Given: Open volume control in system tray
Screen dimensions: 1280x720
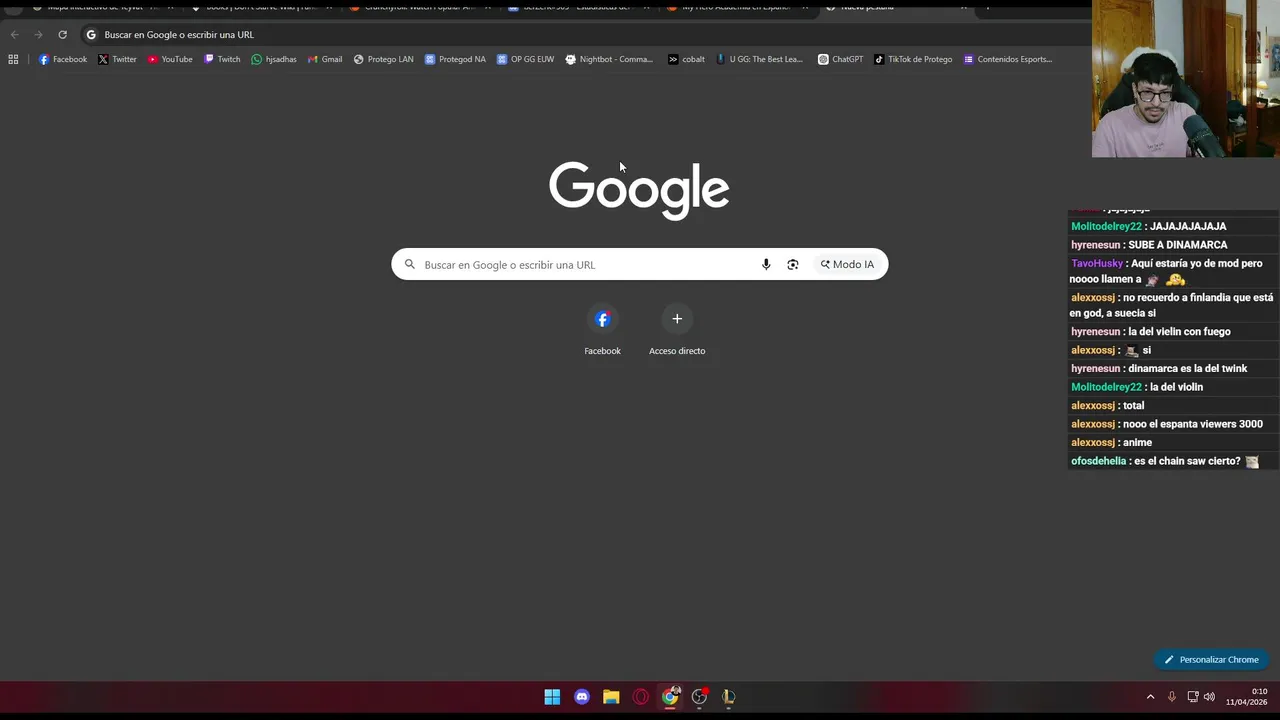Looking at the screenshot, I should (1209, 697).
